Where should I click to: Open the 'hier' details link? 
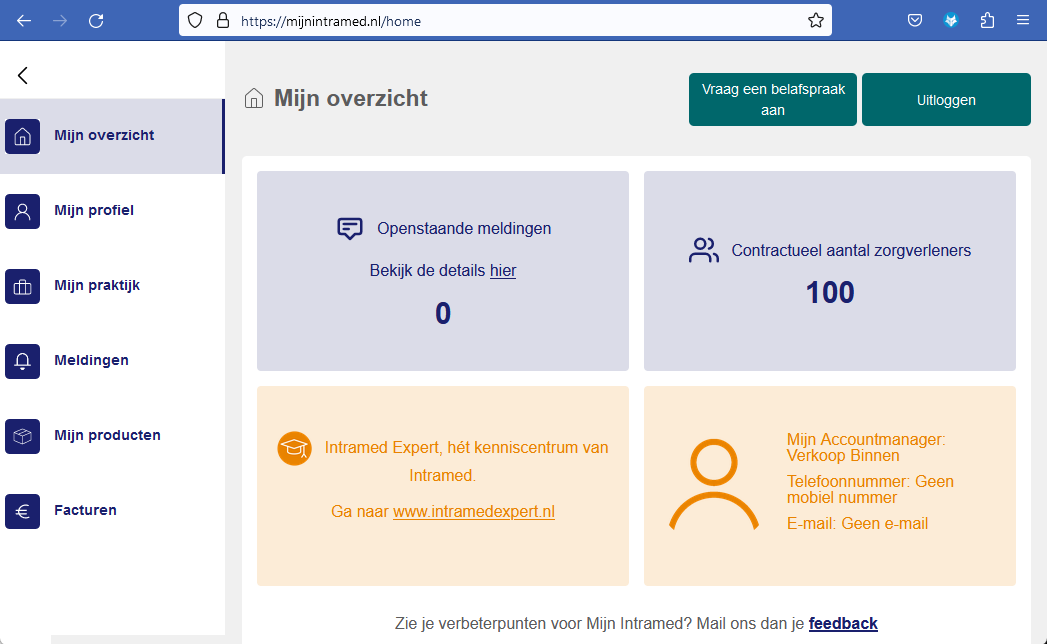coord(503,271)
